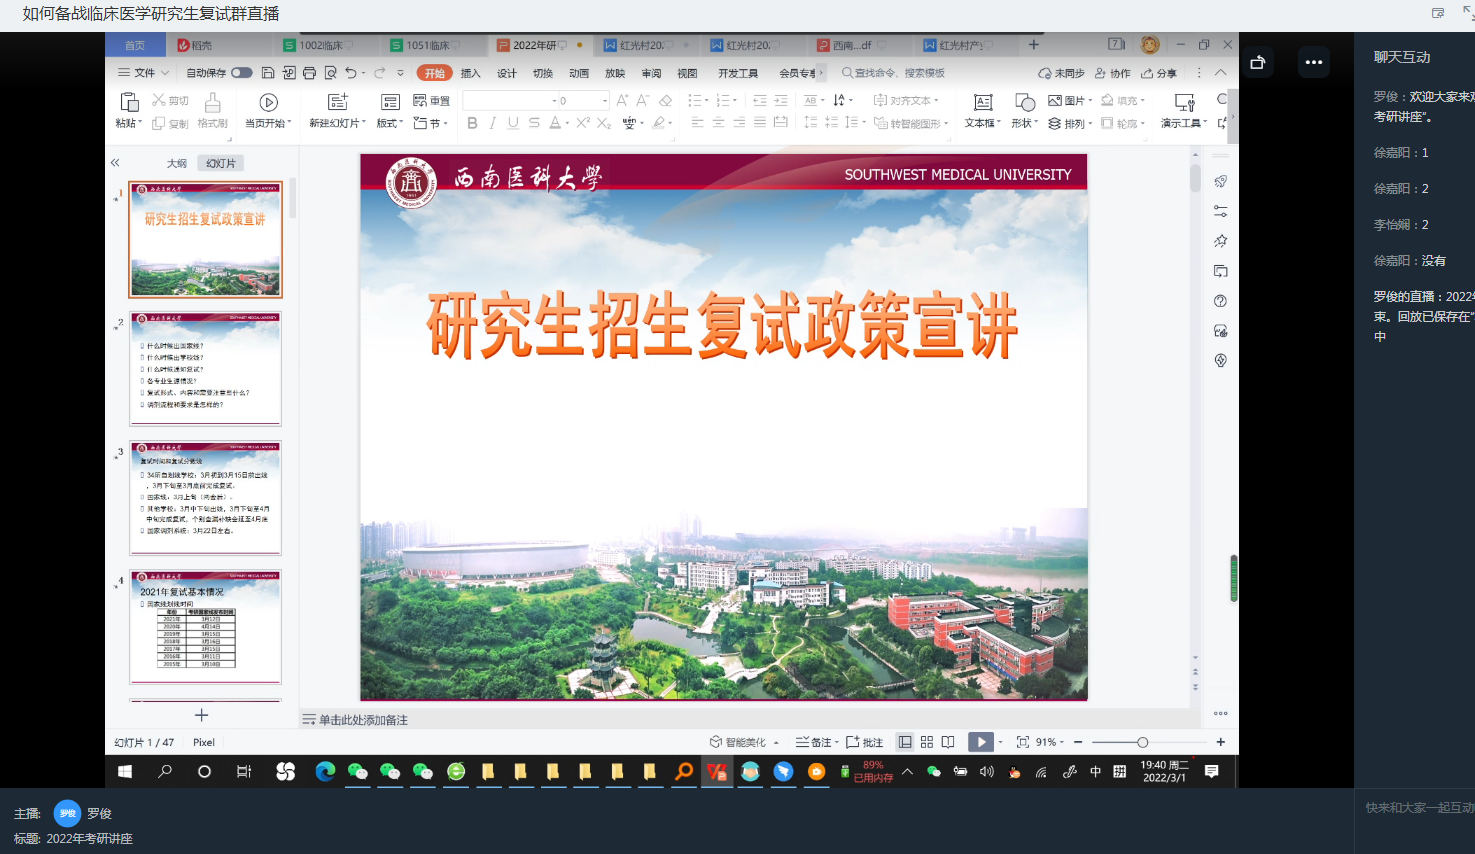Screen dimensions: 1475x854
Task: Click the Paste (粘贴) clipboard icon
Action: point(128,103)
